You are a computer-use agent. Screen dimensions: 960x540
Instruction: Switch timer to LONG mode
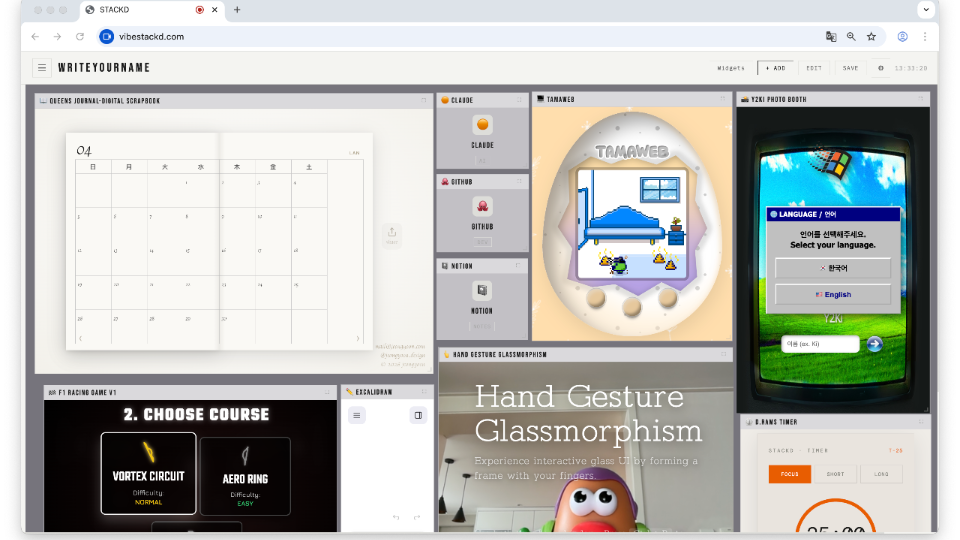pyautogui.click(x=880, y=474)
